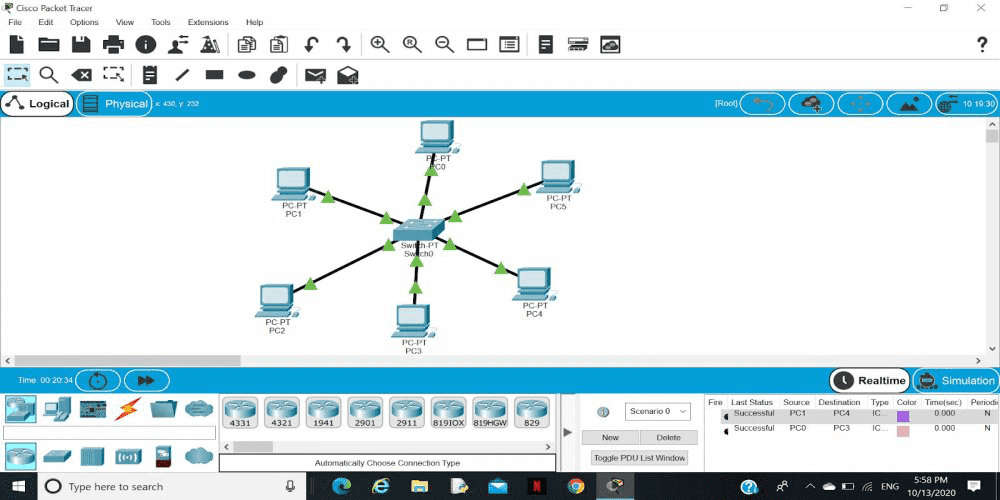
Task: Select the Inspect magnifier tool
Action: coord(49,75)
